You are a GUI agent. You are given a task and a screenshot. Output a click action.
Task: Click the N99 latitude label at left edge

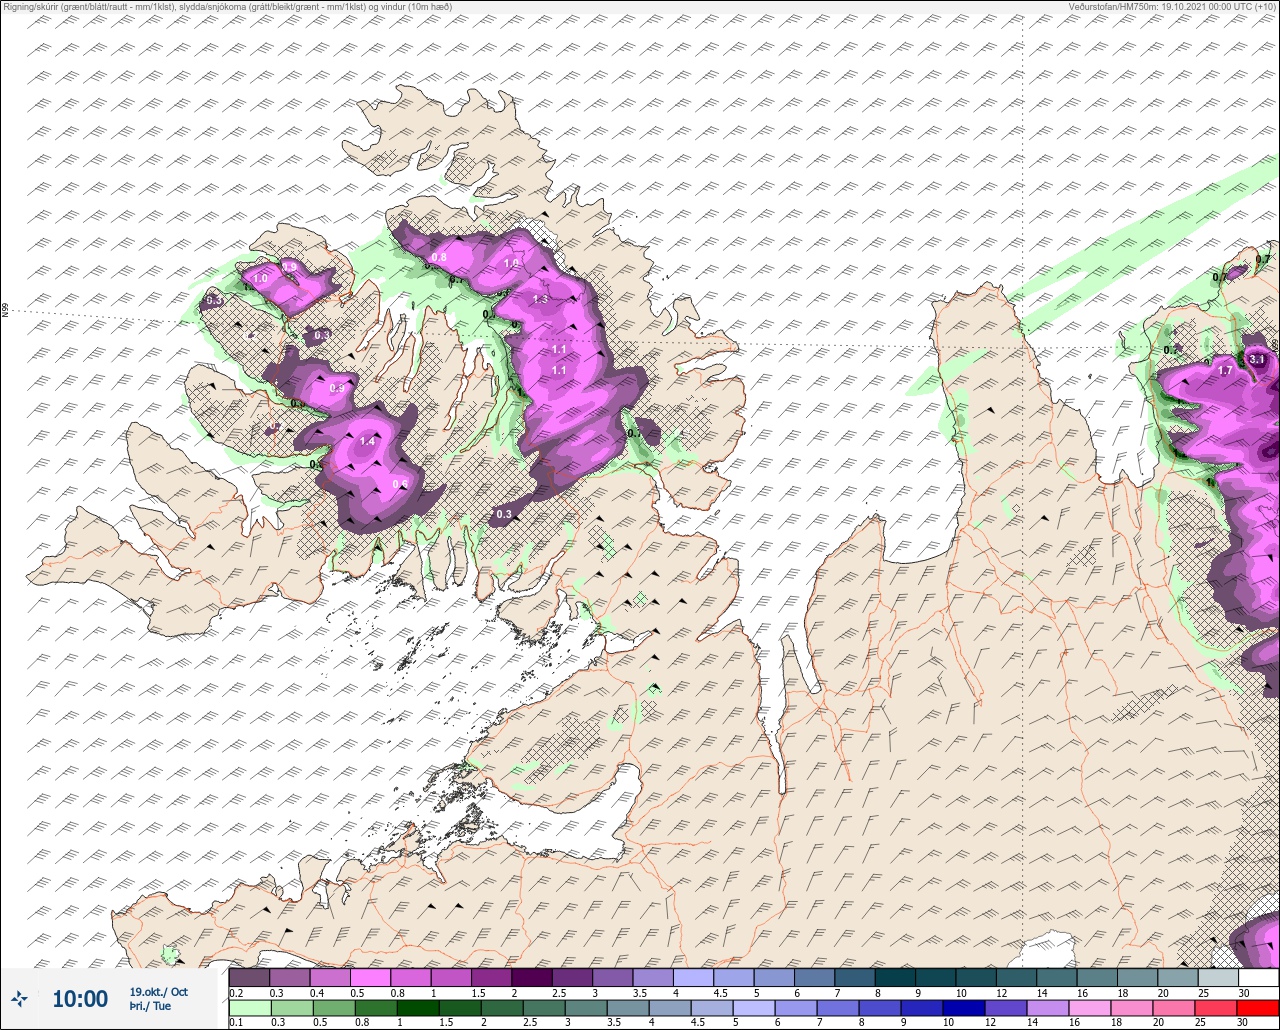(5, 311)
